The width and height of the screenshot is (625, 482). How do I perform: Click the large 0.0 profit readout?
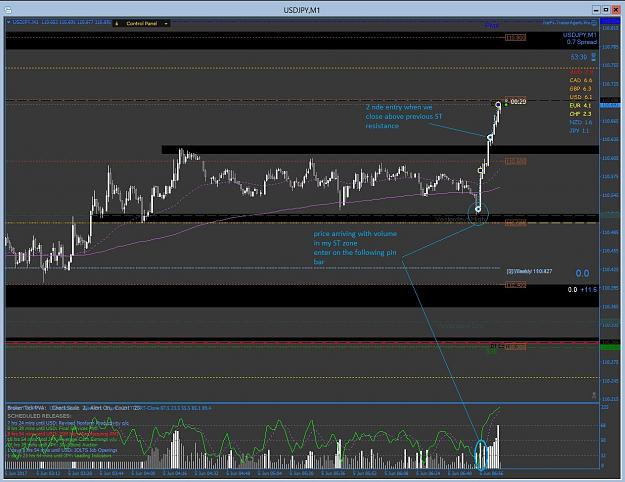(x=582, y=273)
